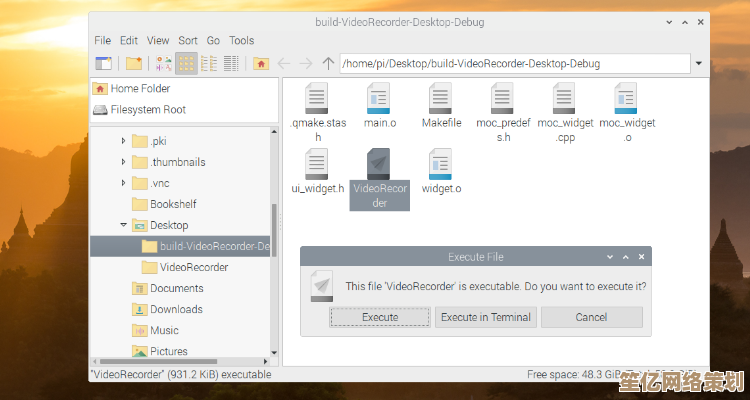Navigate up to the parent folder

coord(328,63)
